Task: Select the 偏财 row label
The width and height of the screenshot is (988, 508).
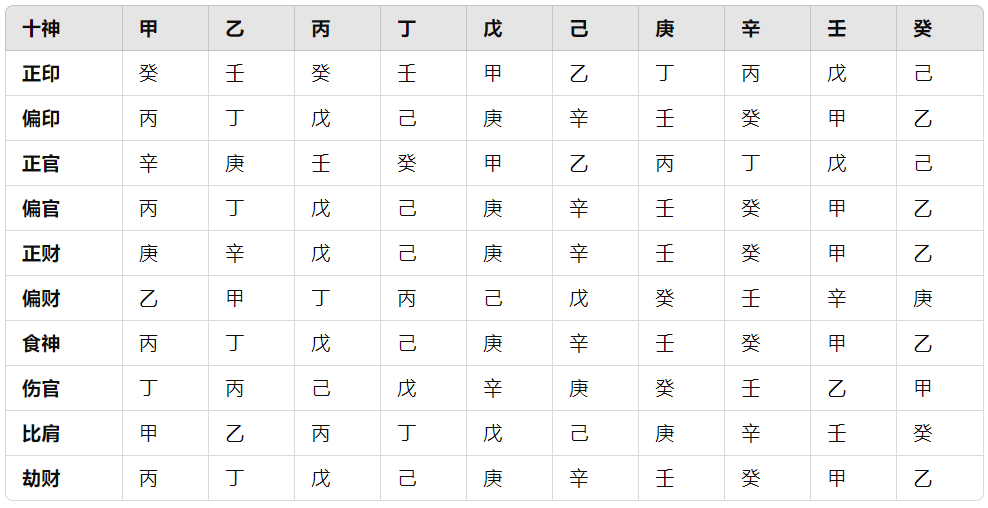Action: click(41, 299)
